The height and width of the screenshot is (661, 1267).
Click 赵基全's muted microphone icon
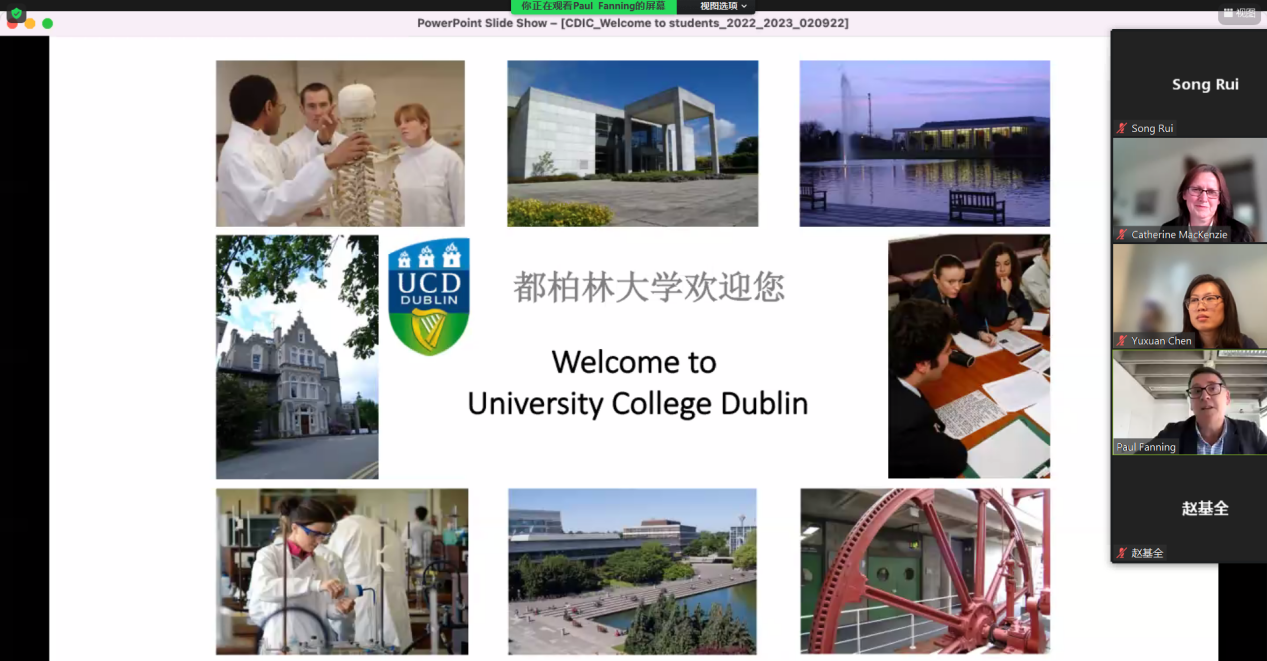pyautogui.click(x=1122, y=553)
